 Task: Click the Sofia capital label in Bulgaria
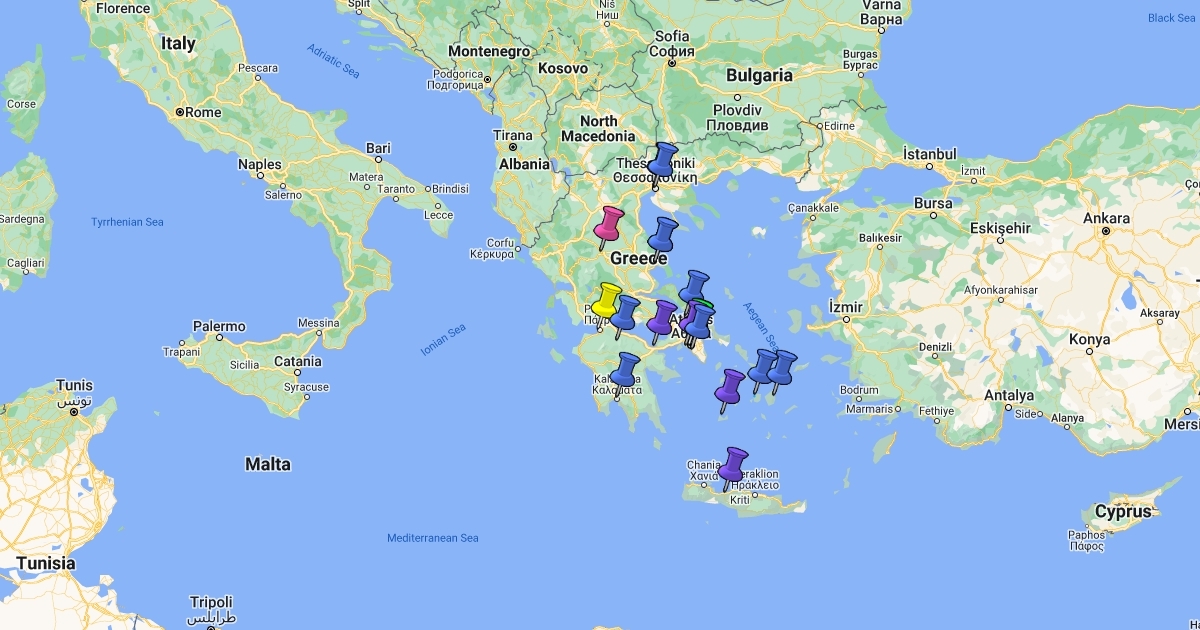[672, 37]
